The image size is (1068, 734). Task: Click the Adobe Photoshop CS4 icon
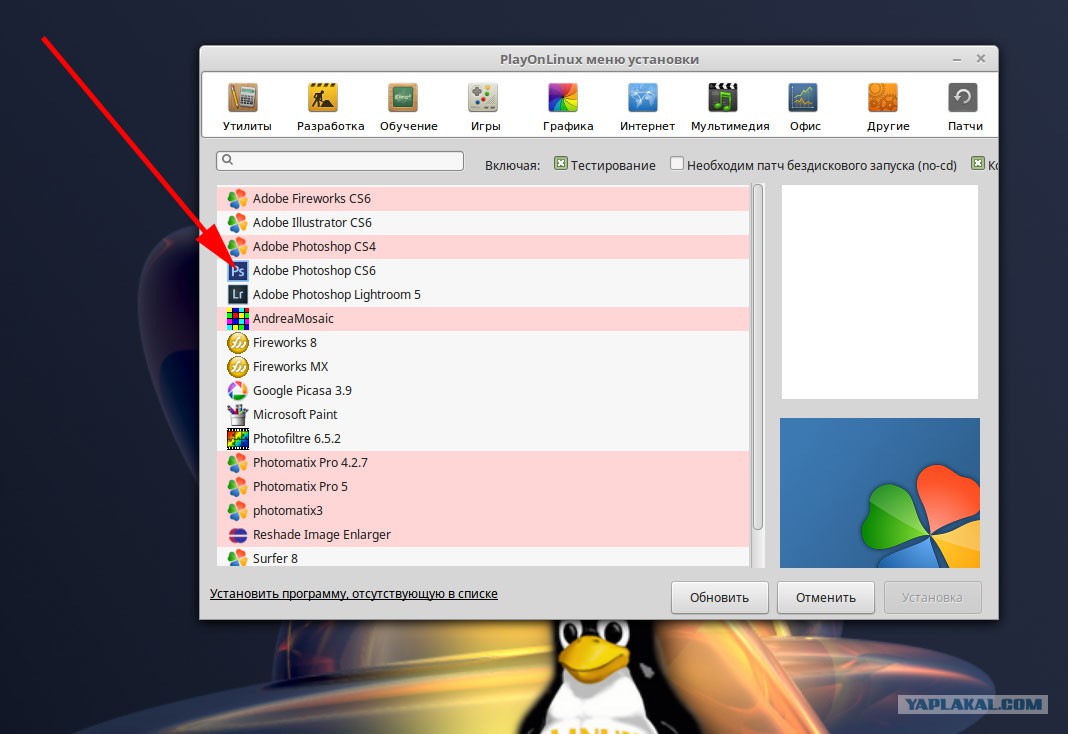click(237, 246)
